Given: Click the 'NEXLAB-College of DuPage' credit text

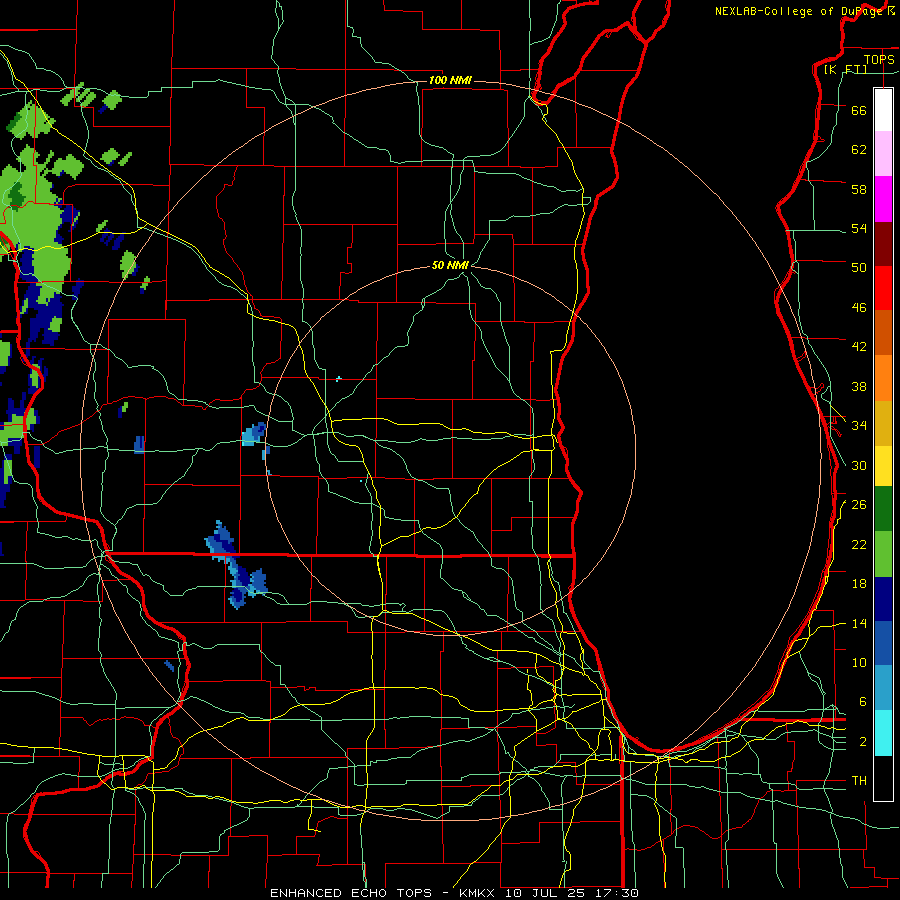Looking at the screenshot, I should pyautogui.click(x=798, y=11).
